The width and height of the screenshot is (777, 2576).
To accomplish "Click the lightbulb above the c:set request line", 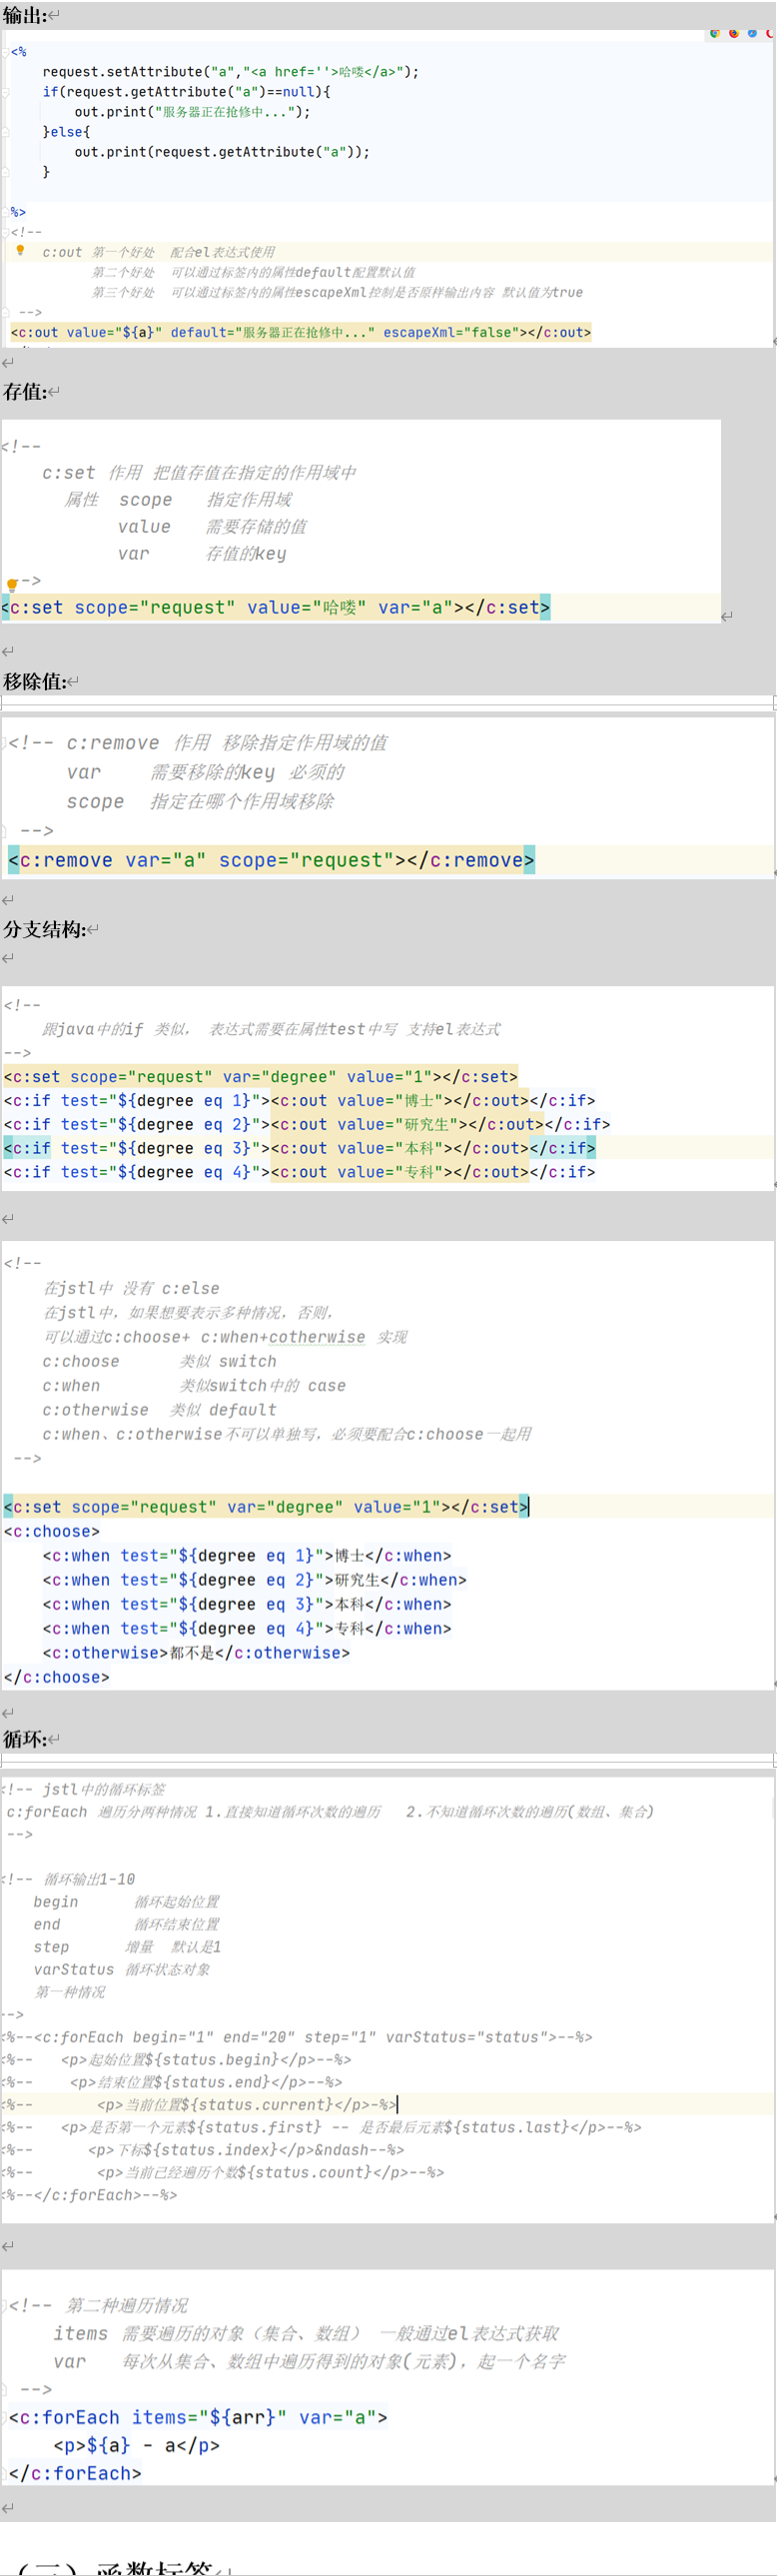I will 12,584.
